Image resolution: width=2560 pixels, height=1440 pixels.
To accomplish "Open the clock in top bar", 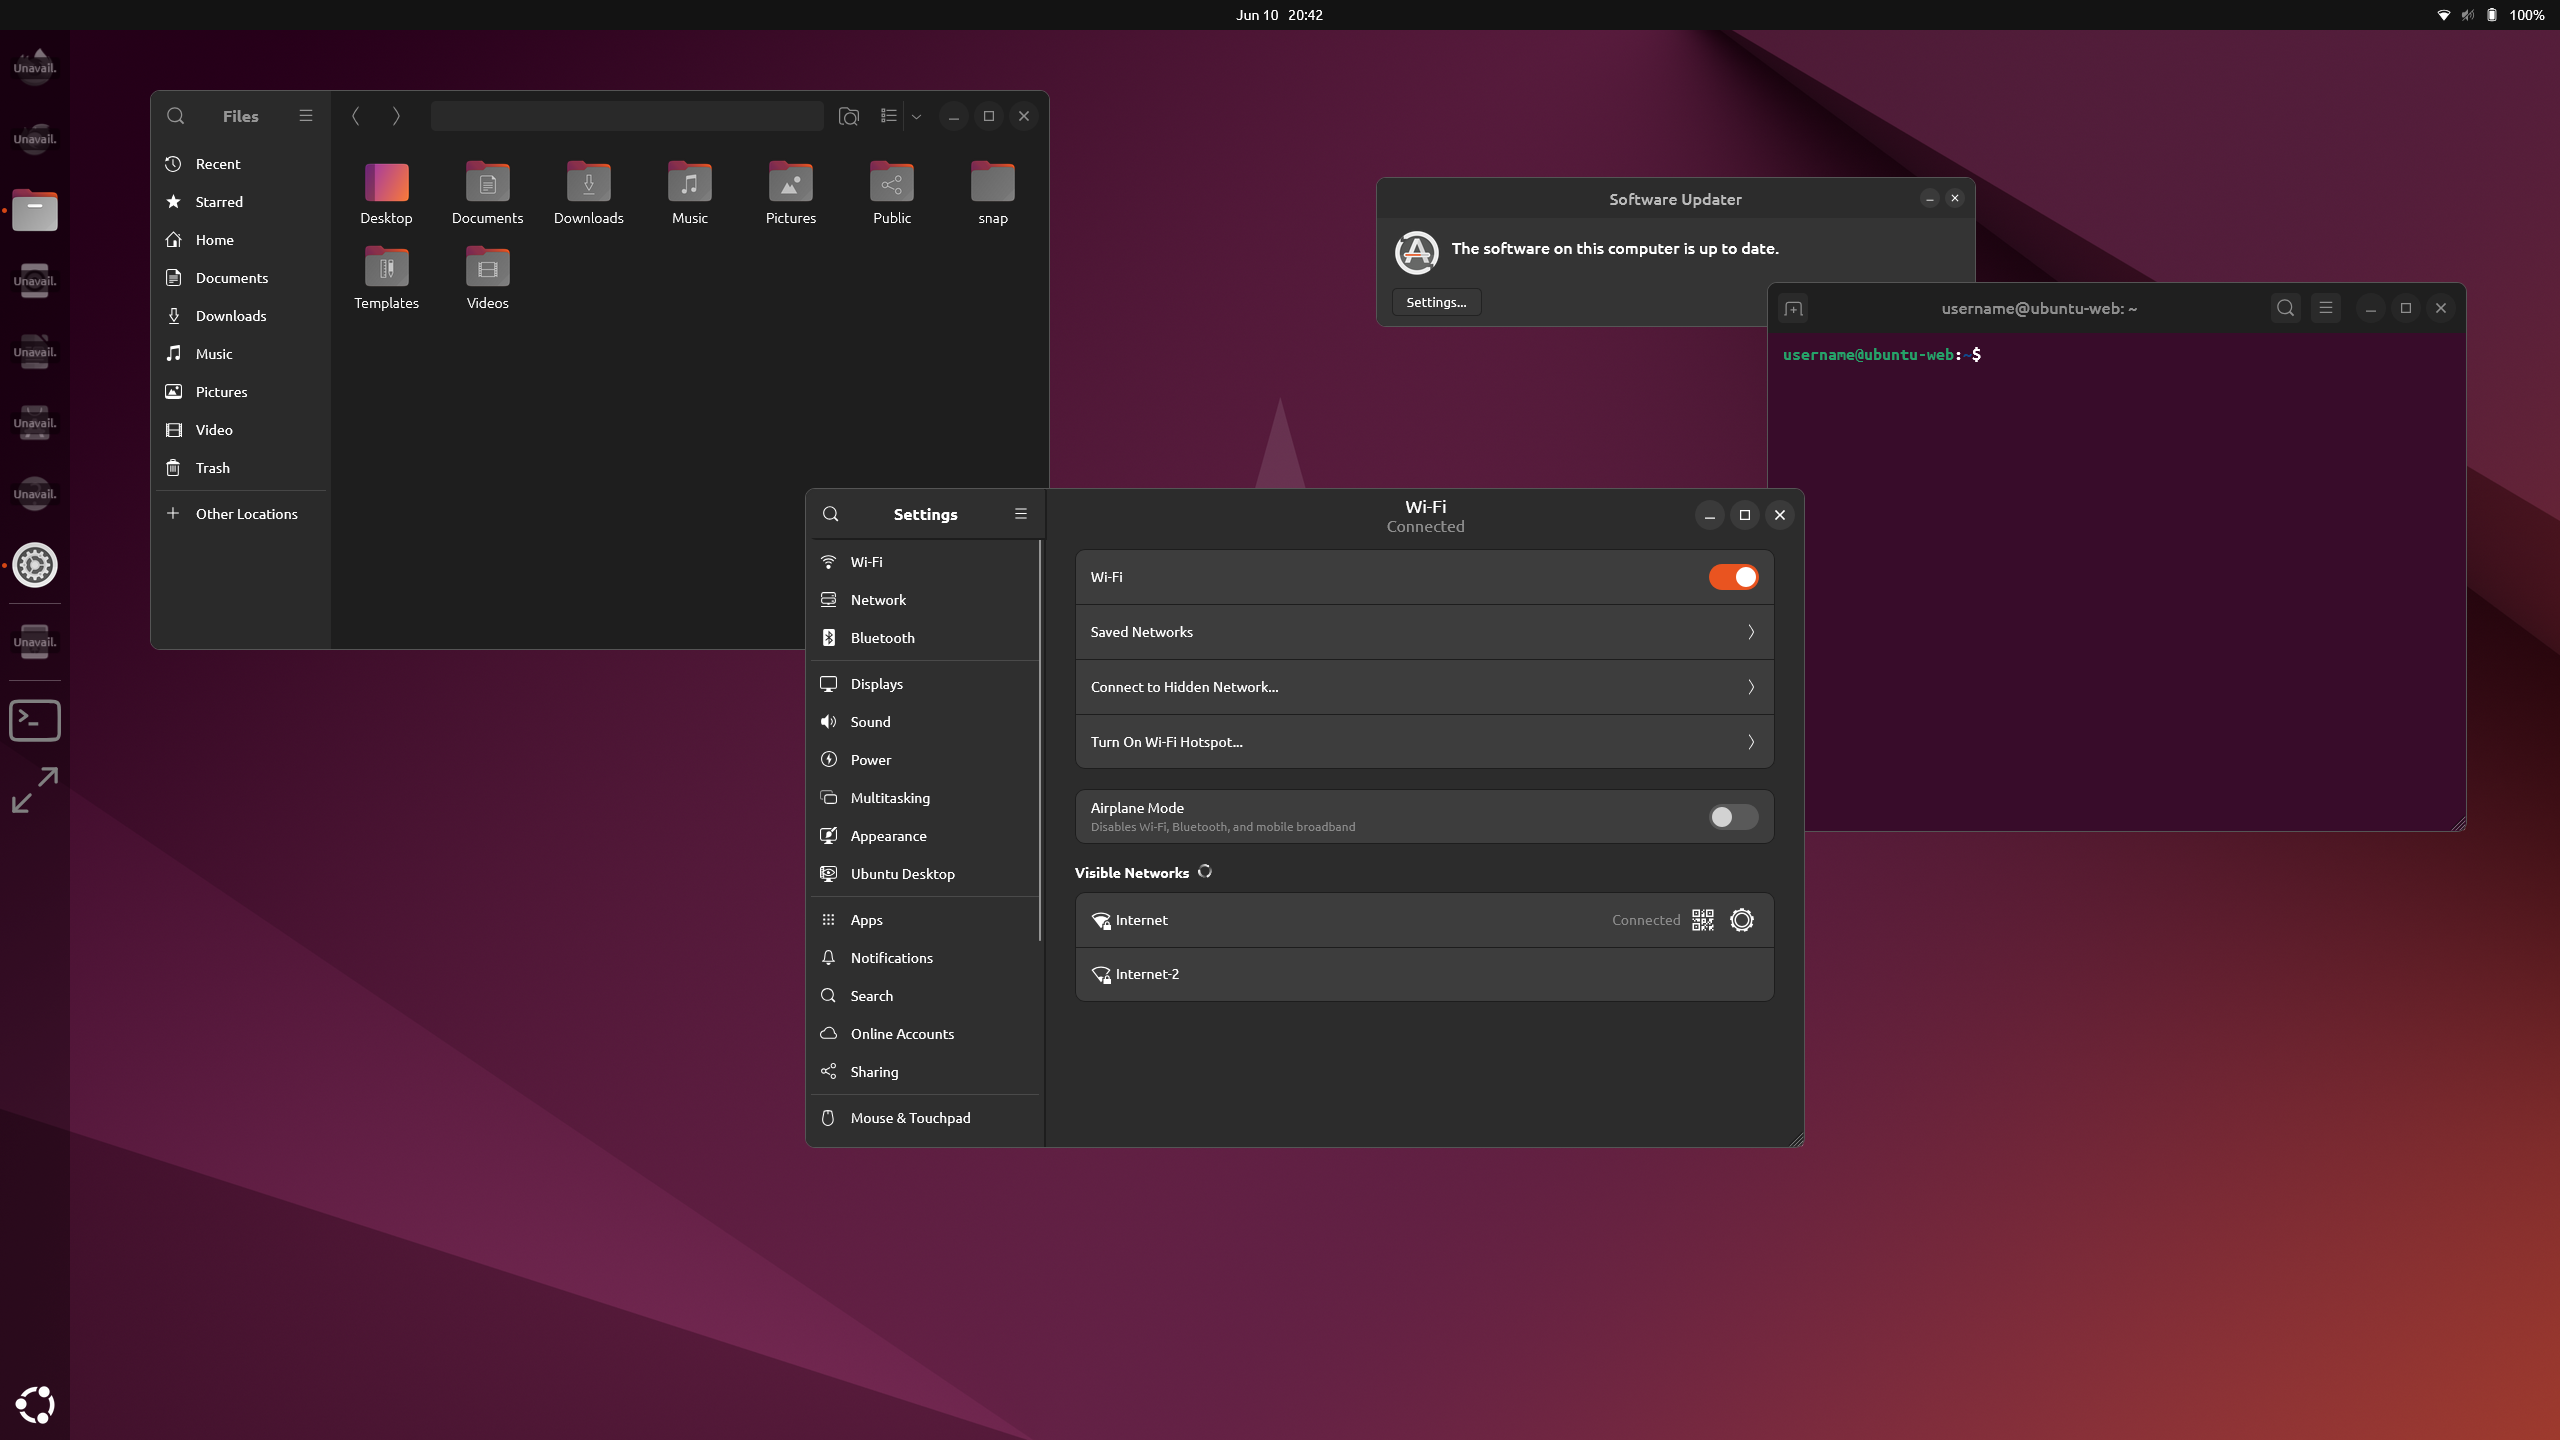I will [1279, 15].
